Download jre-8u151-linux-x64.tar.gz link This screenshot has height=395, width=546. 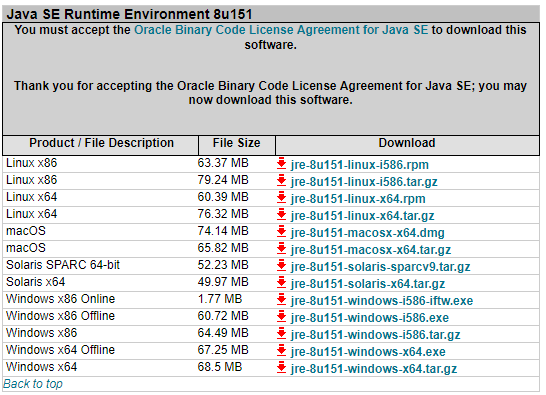[x=362, y=216]
